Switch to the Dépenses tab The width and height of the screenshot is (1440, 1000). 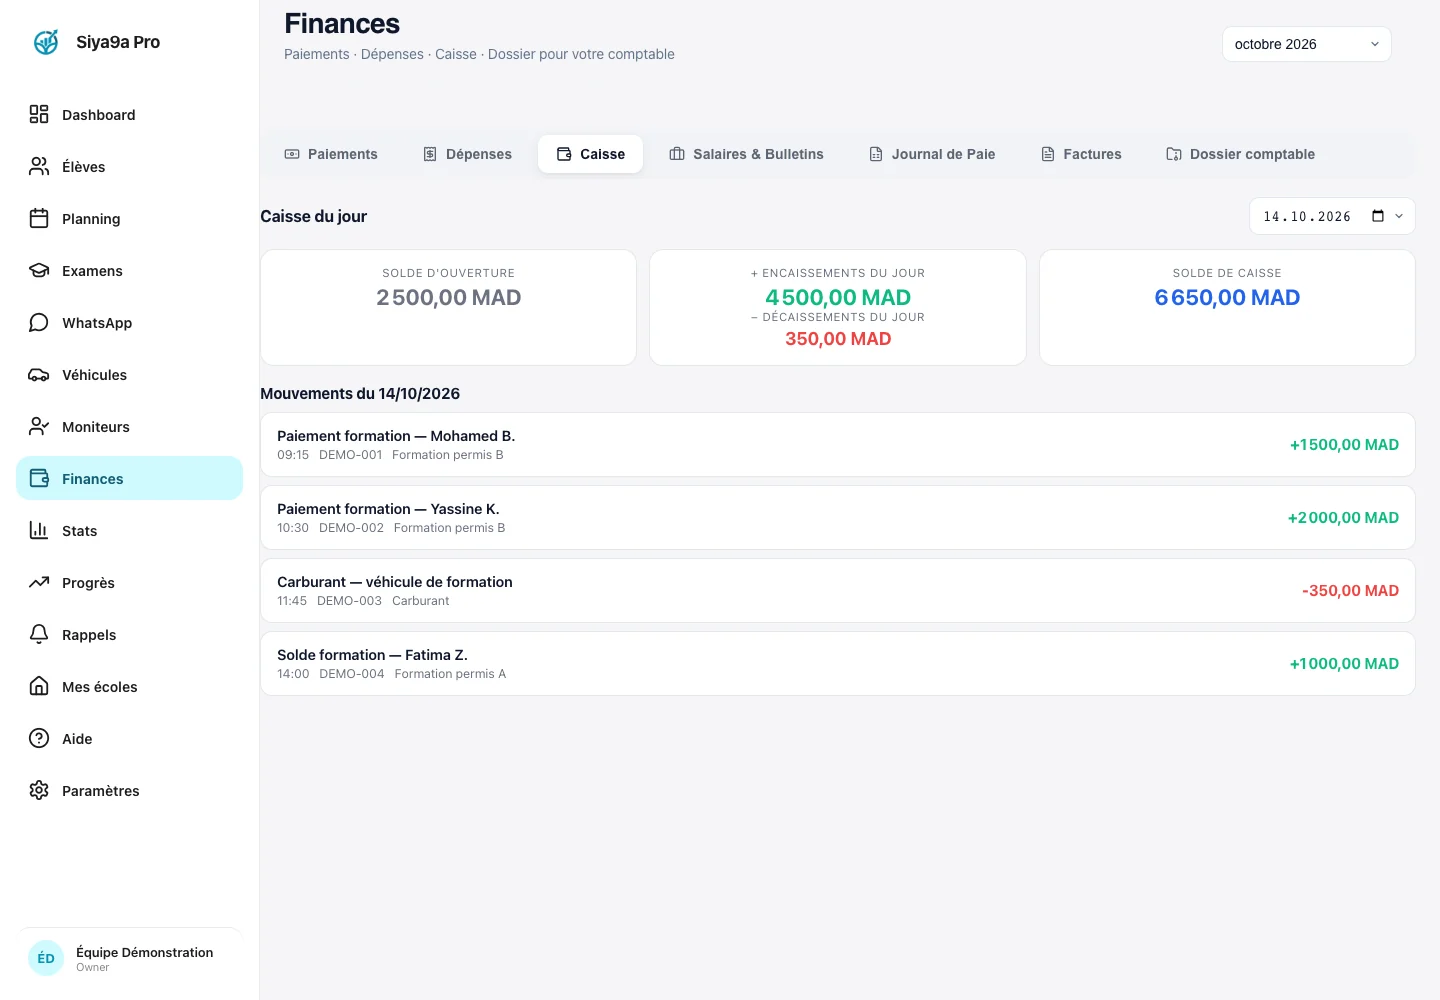coord(467,154)
